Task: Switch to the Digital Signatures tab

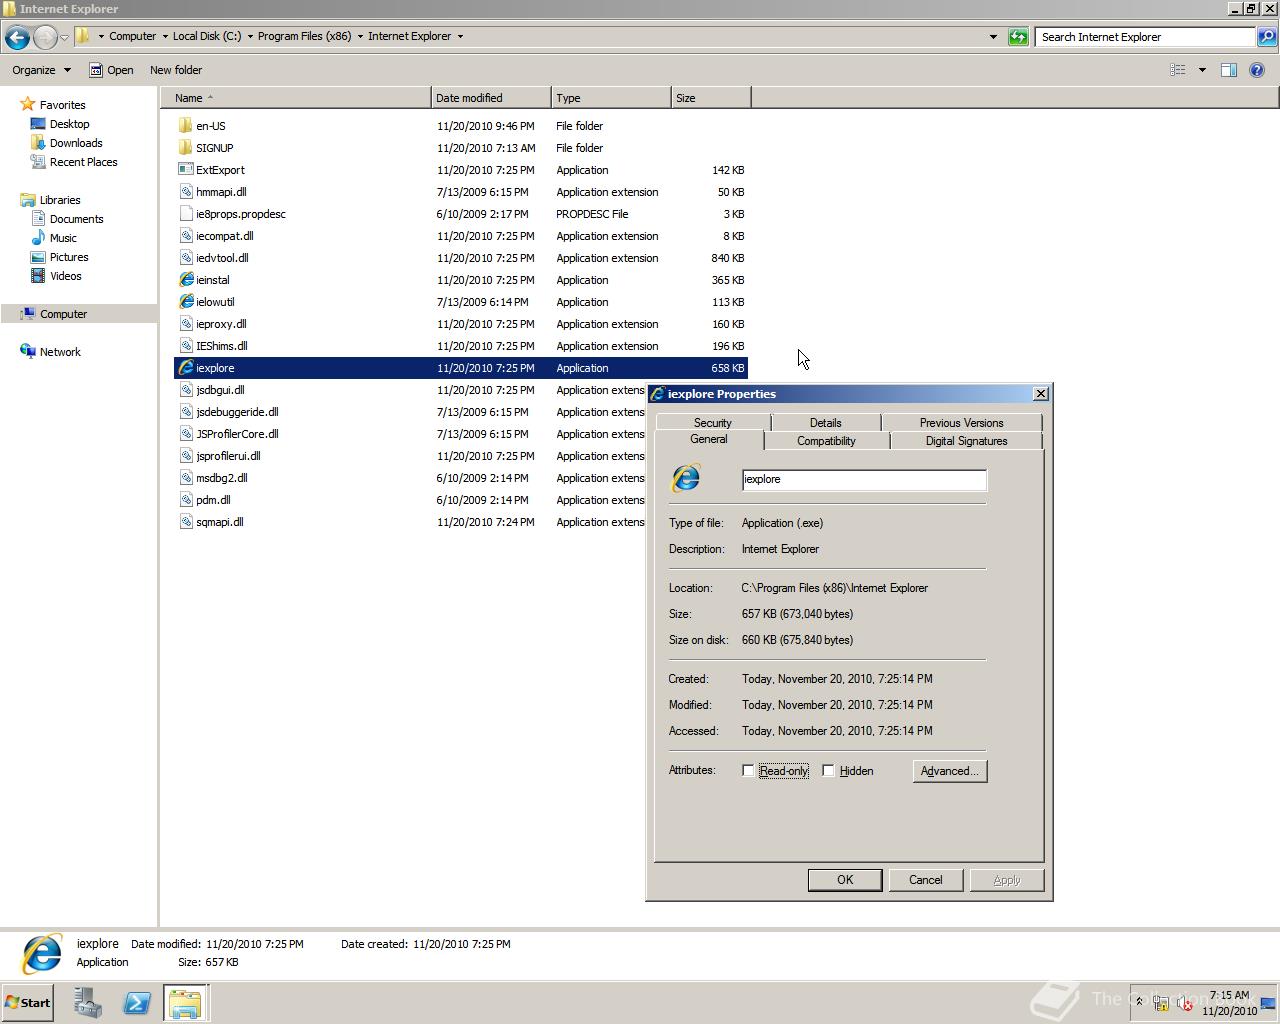Action: coord(966,441)
